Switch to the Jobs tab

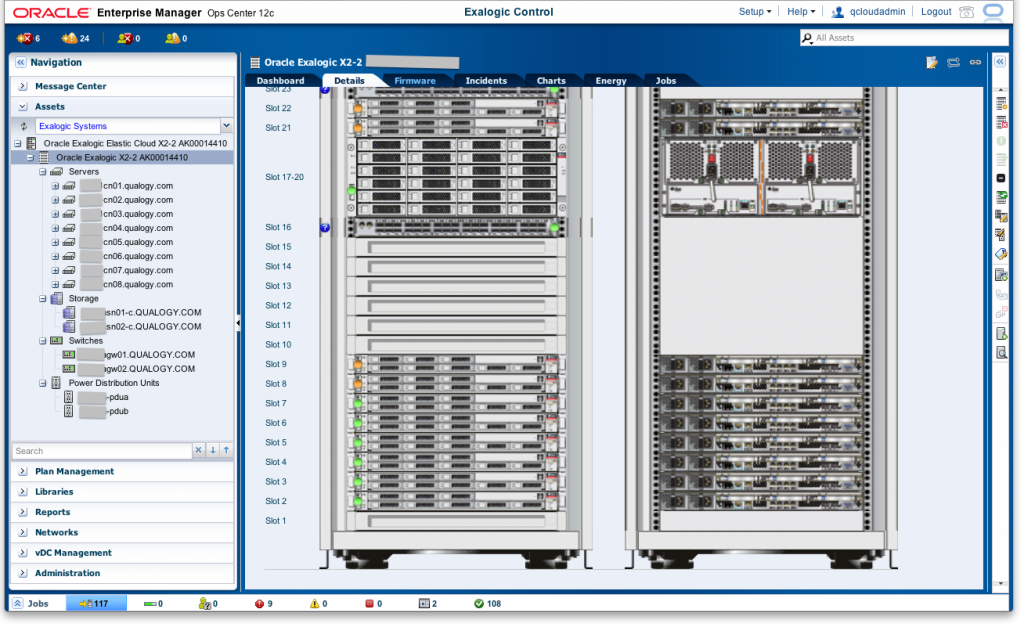point(665,80)
